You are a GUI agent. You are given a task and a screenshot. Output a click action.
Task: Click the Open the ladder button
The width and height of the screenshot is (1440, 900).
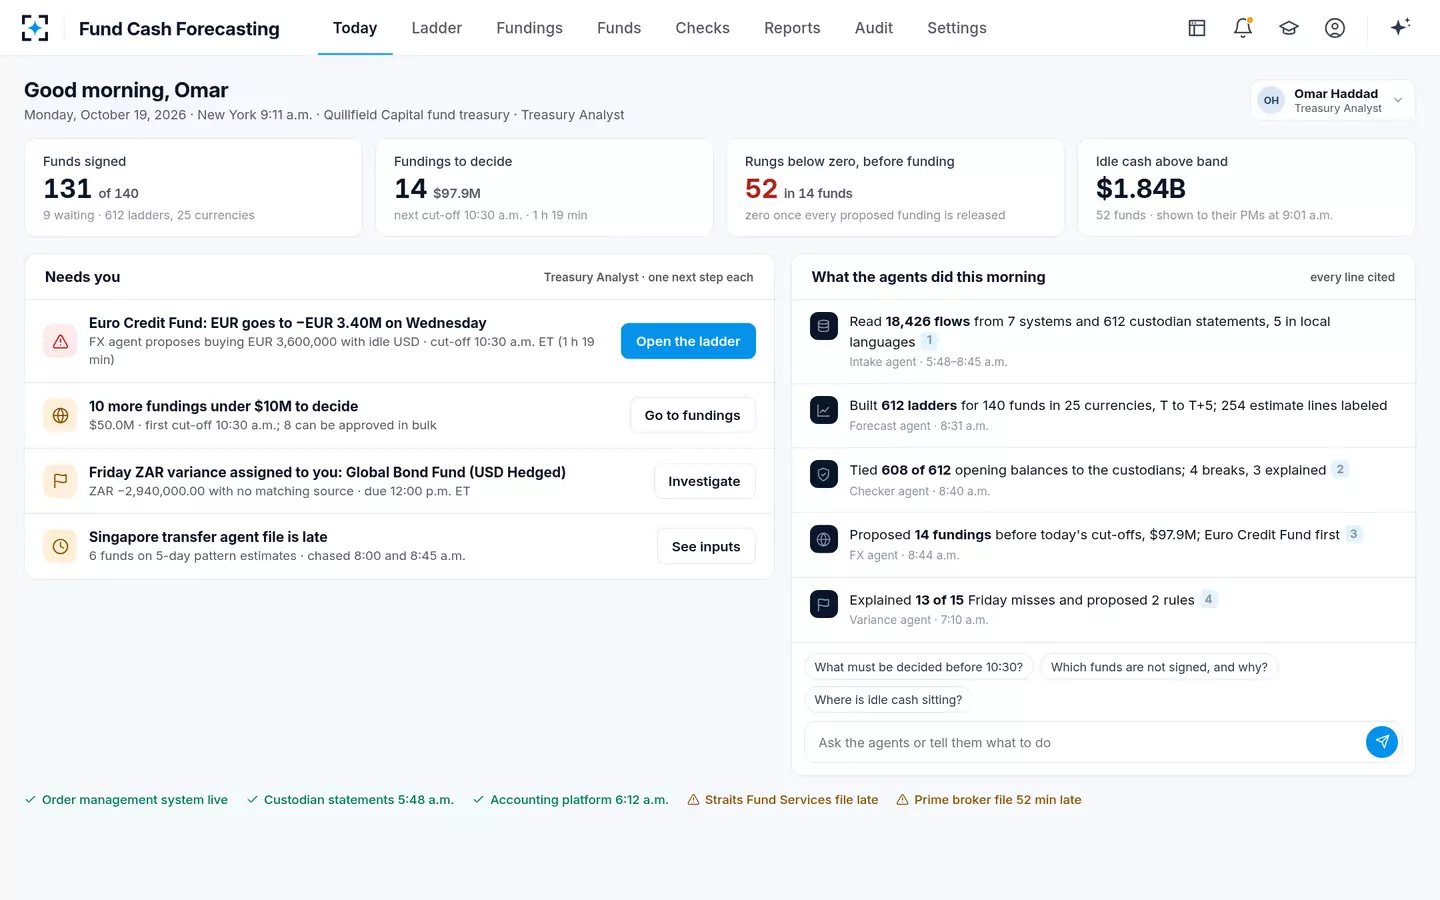click(688, 341)
